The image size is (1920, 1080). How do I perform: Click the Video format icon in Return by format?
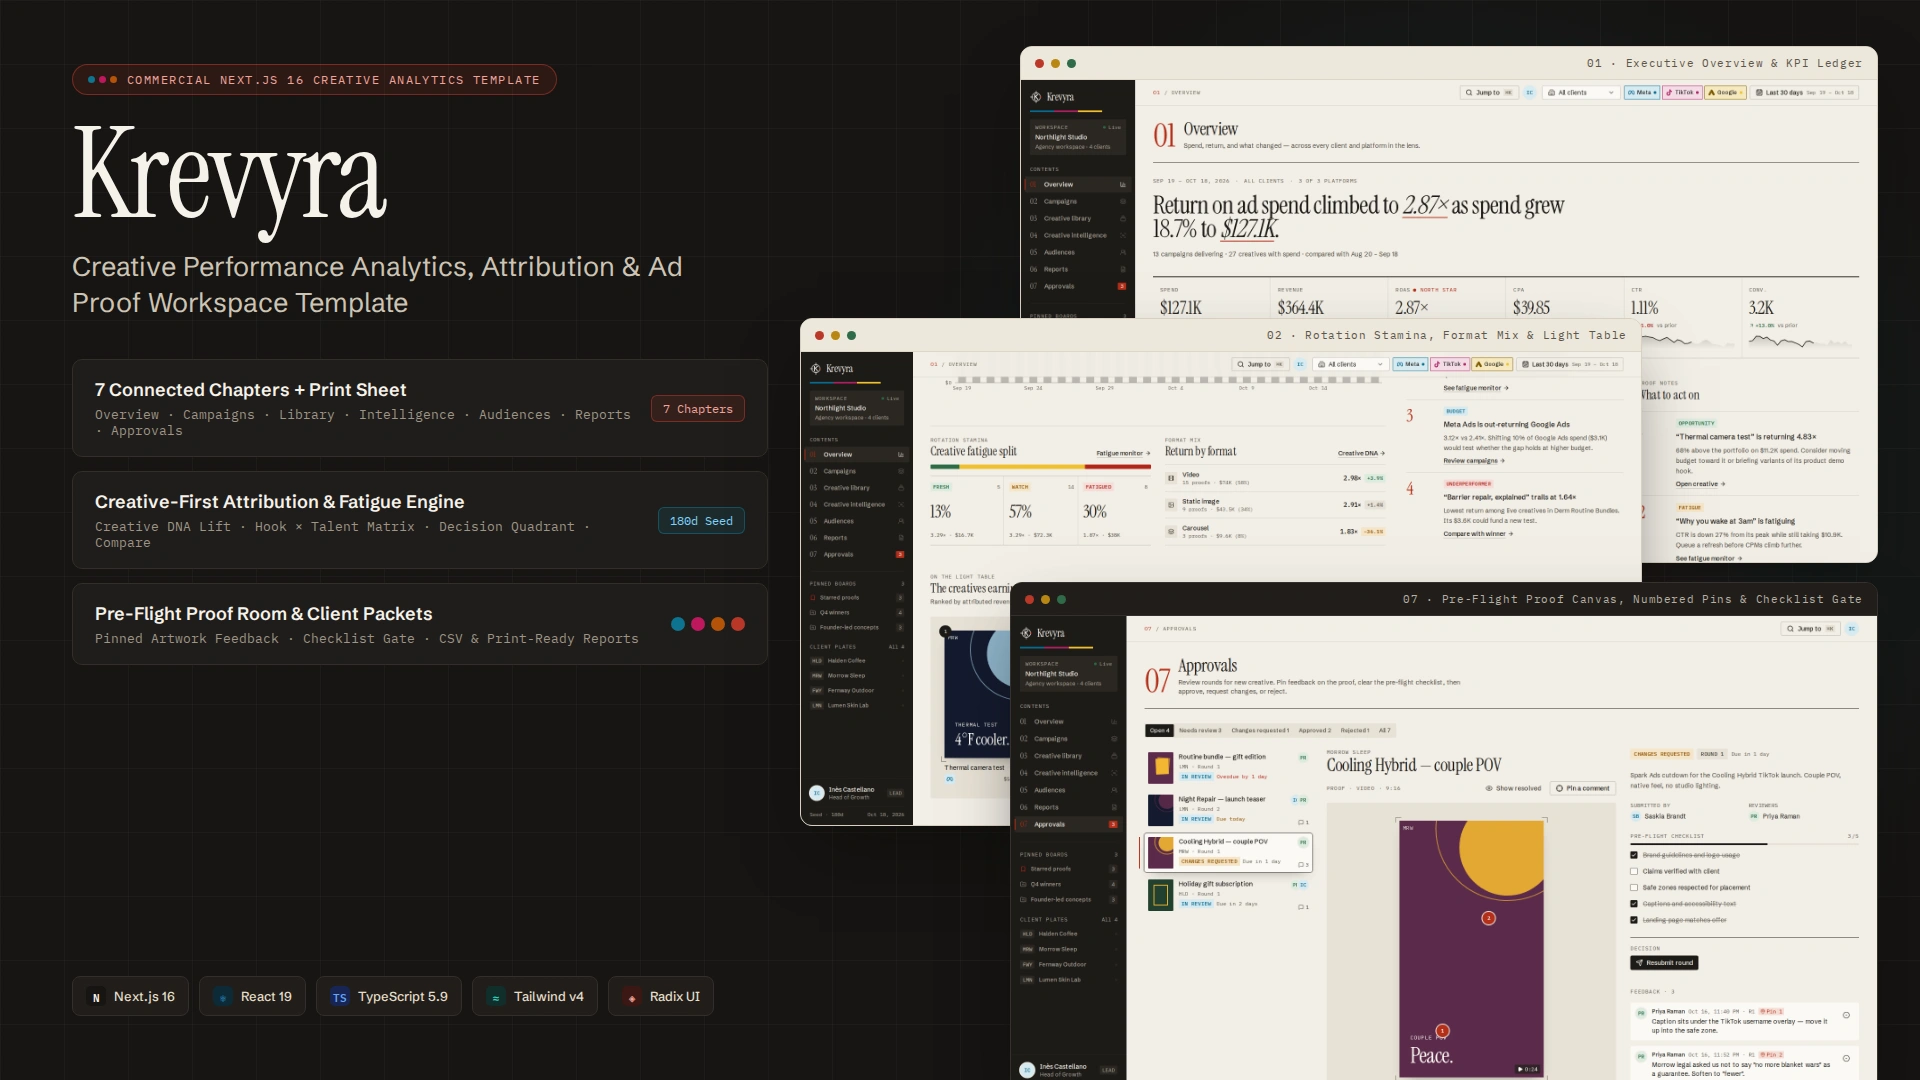(x=1171, y=478)
